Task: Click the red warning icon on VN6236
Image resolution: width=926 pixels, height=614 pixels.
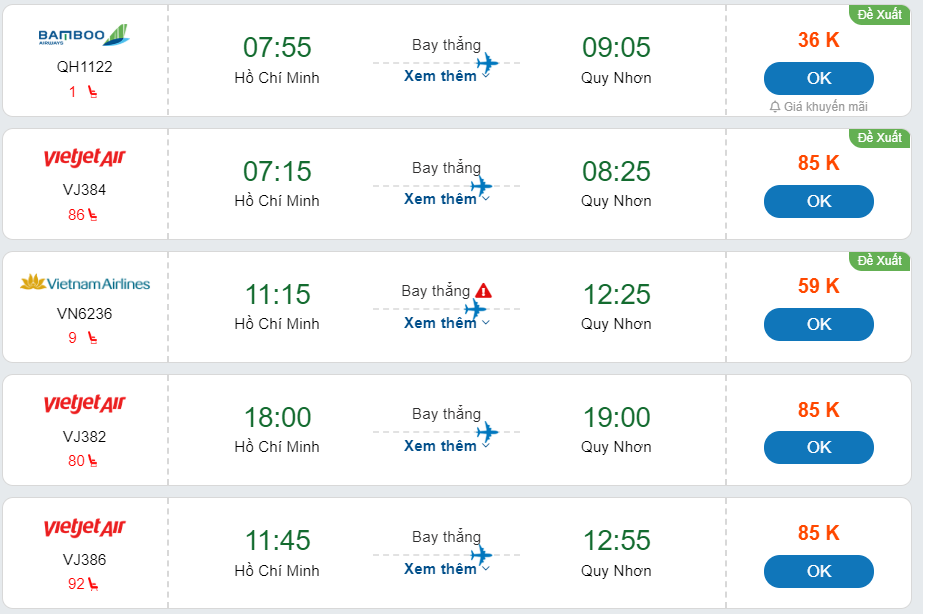Action: point(484,291)
